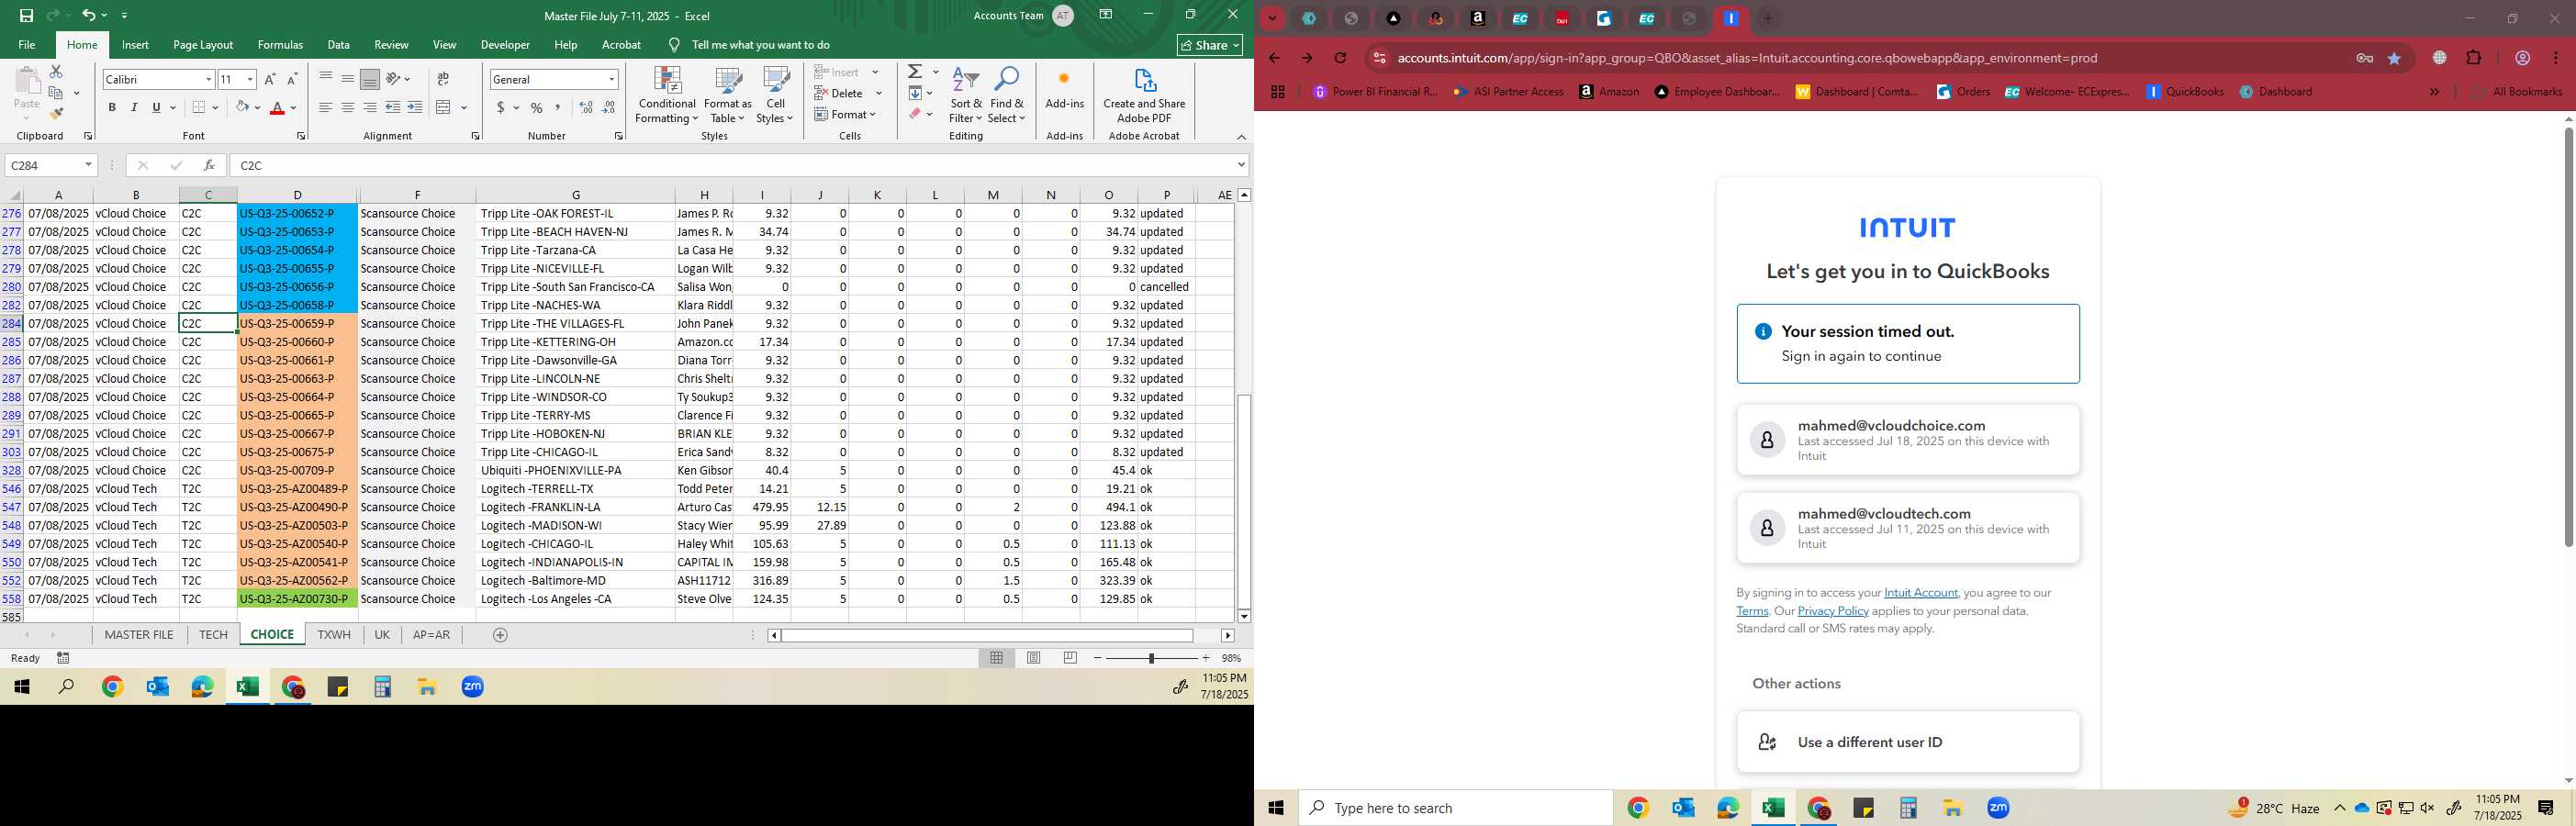Open Find & Select magnifier tool
This screenshot has width=2576, height=826.
point(1007,95)
